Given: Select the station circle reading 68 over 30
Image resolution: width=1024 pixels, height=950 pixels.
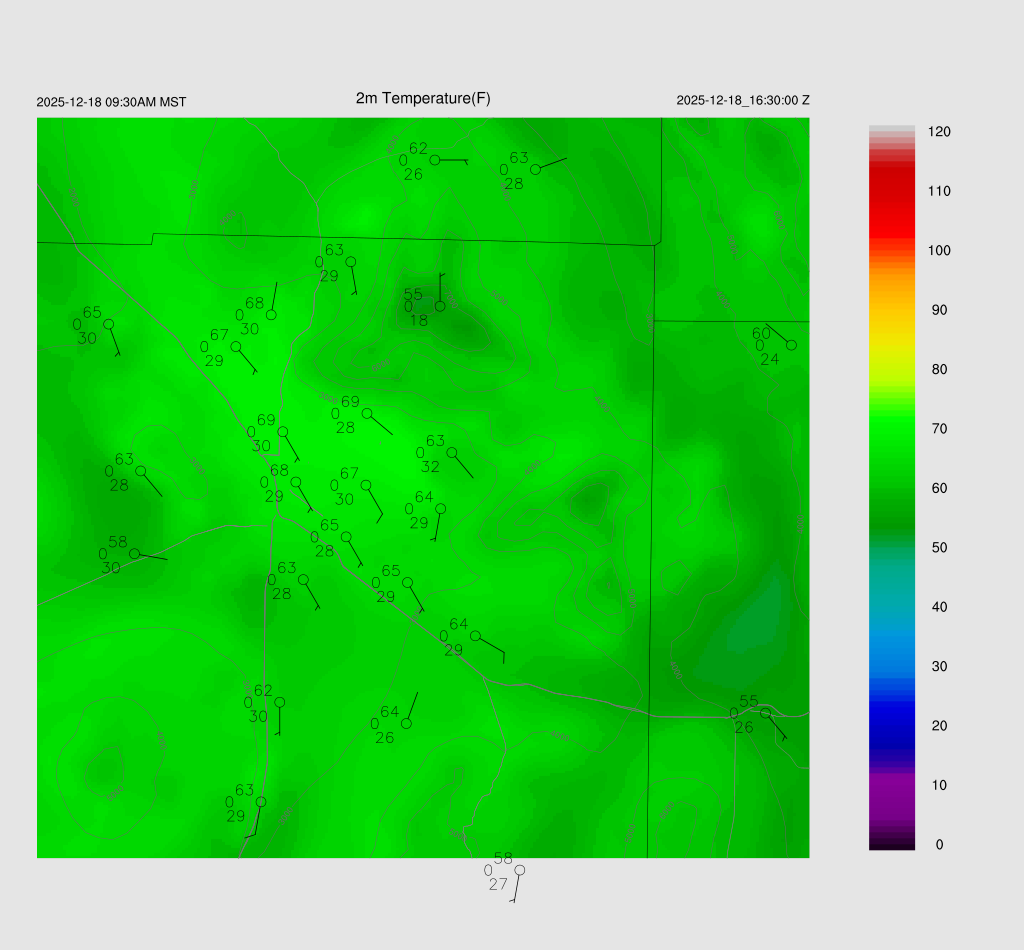Looking at the screenshot, I should point(271,315).
